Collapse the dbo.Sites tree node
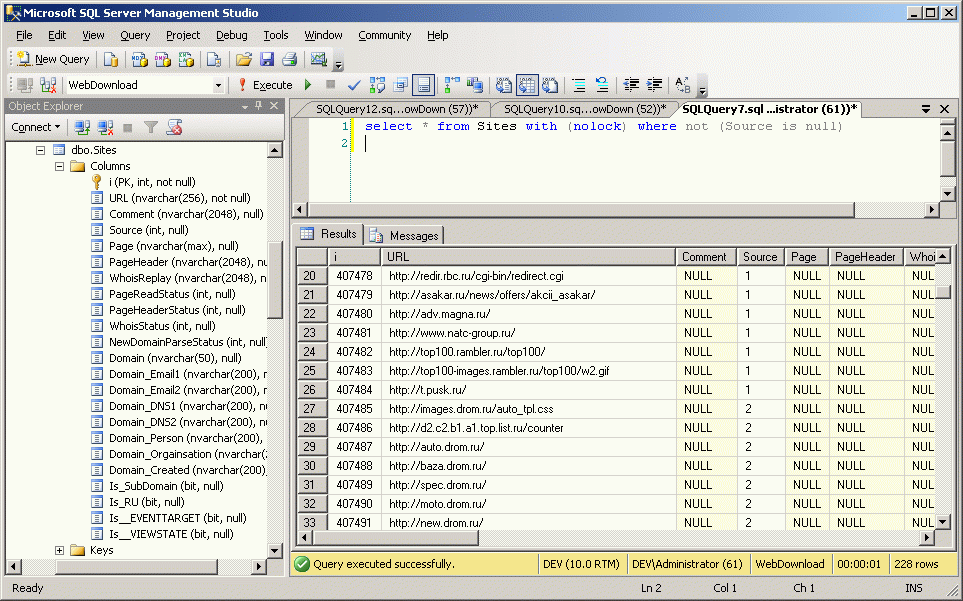The width and height of the screenshot is (963, 601). pyautogui.click(x=41, y=150)
